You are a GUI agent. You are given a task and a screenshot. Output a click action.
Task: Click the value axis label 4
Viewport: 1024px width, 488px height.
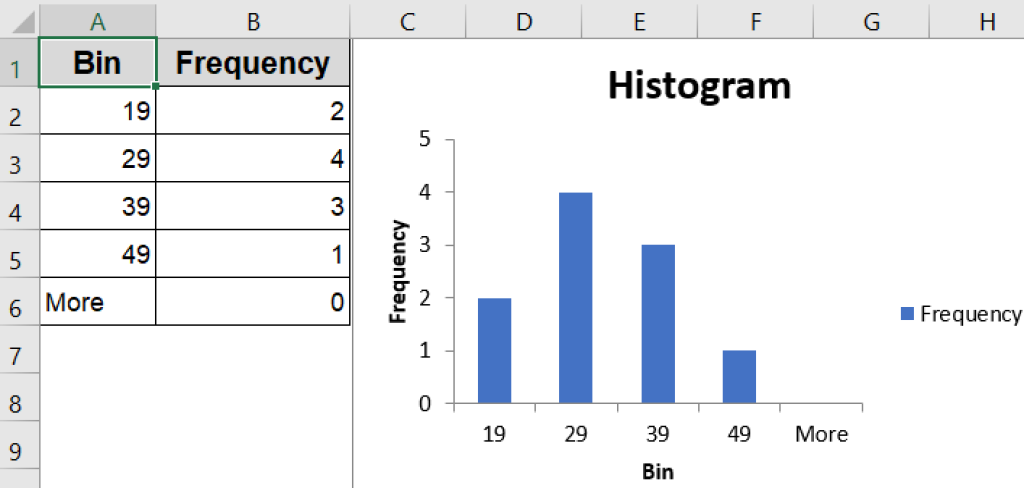click(425, 192)
